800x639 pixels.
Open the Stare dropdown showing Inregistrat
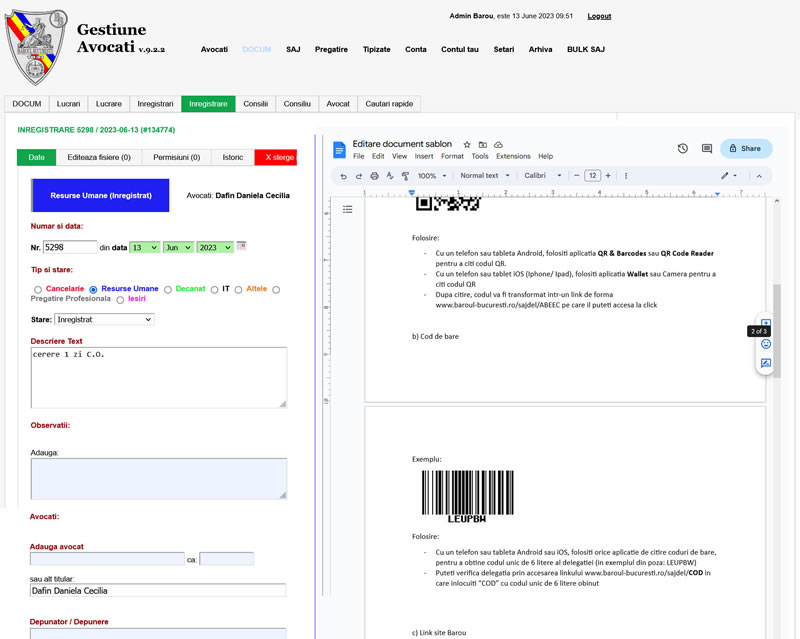pyautogui.click(x=104, y=319)
